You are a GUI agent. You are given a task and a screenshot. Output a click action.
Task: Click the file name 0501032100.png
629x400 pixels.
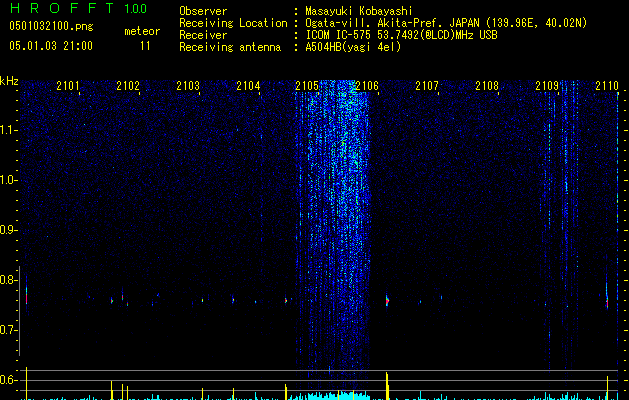tap(51, 26)
